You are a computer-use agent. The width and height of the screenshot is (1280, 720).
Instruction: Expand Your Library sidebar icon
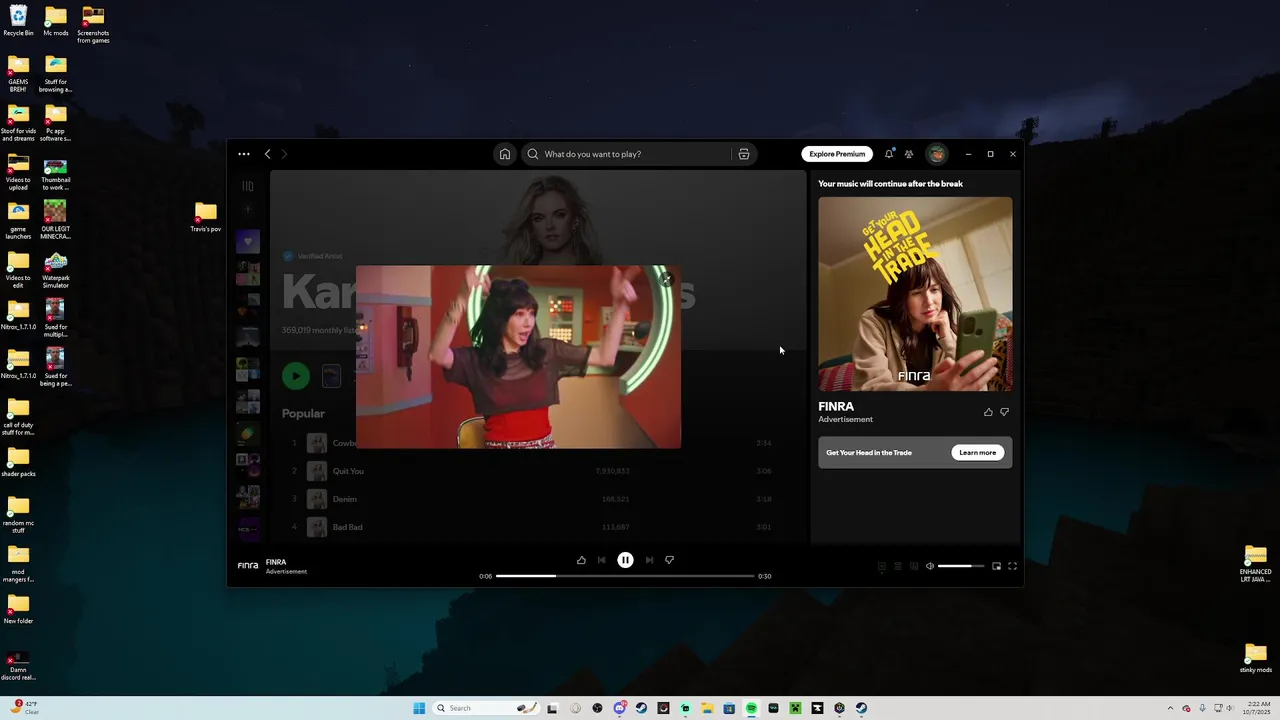pos(248,186)
